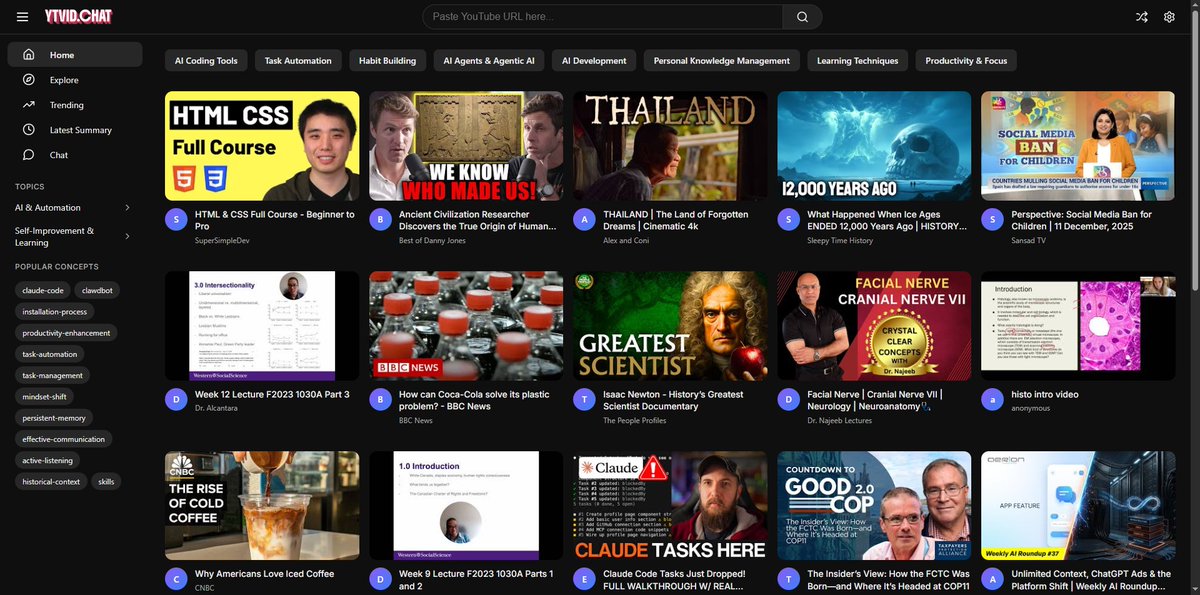
Task: Click the Sansad TV channel avatar
Action: (993, 219)
